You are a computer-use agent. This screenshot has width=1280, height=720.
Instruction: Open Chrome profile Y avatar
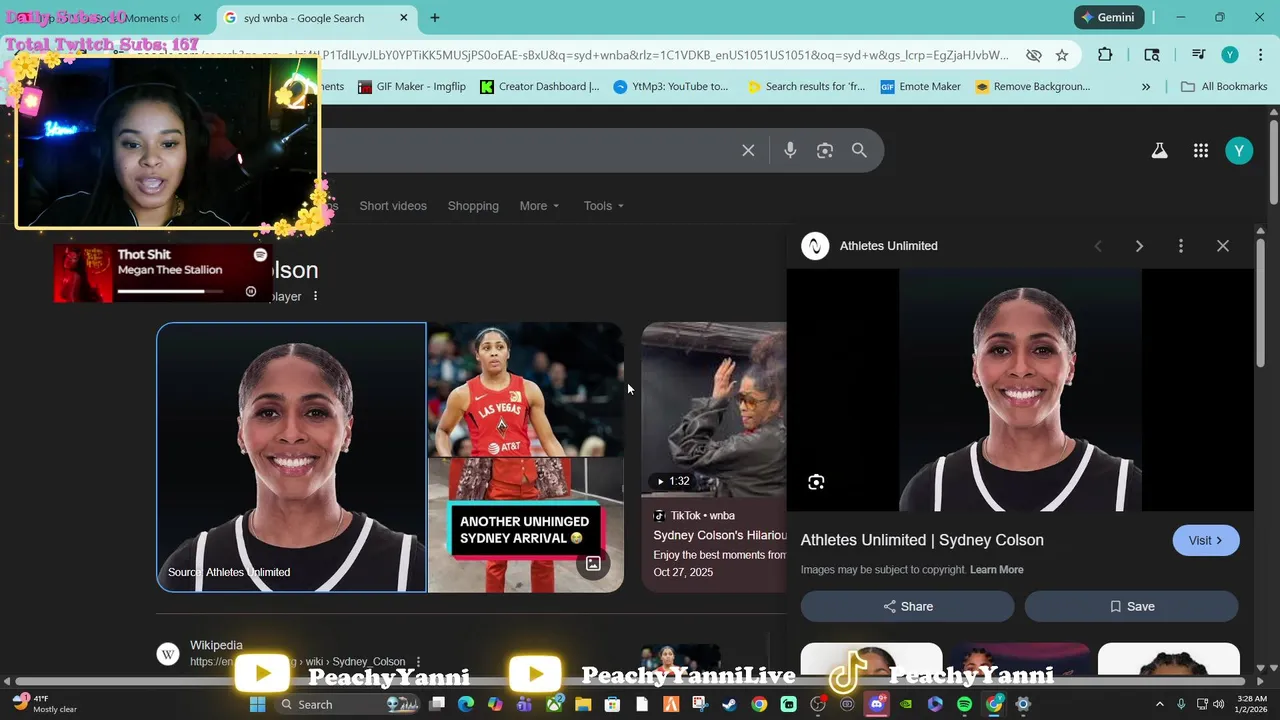(1230, 55)
